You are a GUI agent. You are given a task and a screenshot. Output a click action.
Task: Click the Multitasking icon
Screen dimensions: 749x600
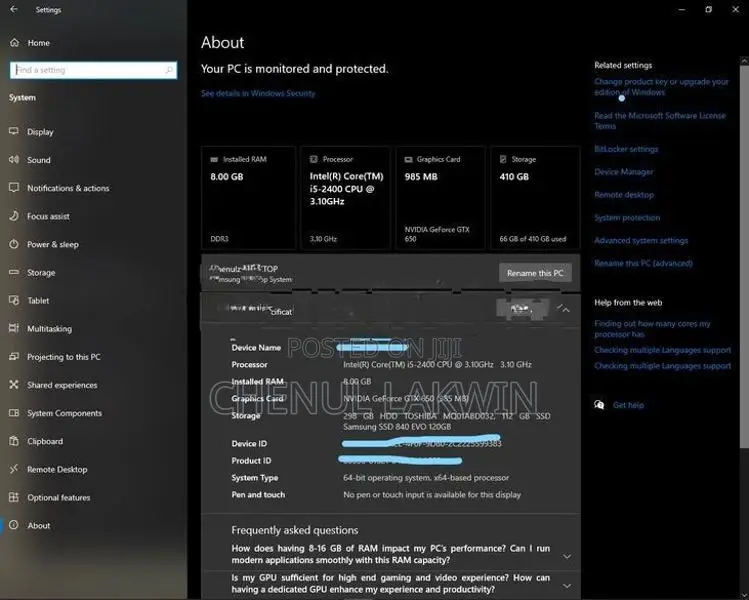(x=14, y=328)
